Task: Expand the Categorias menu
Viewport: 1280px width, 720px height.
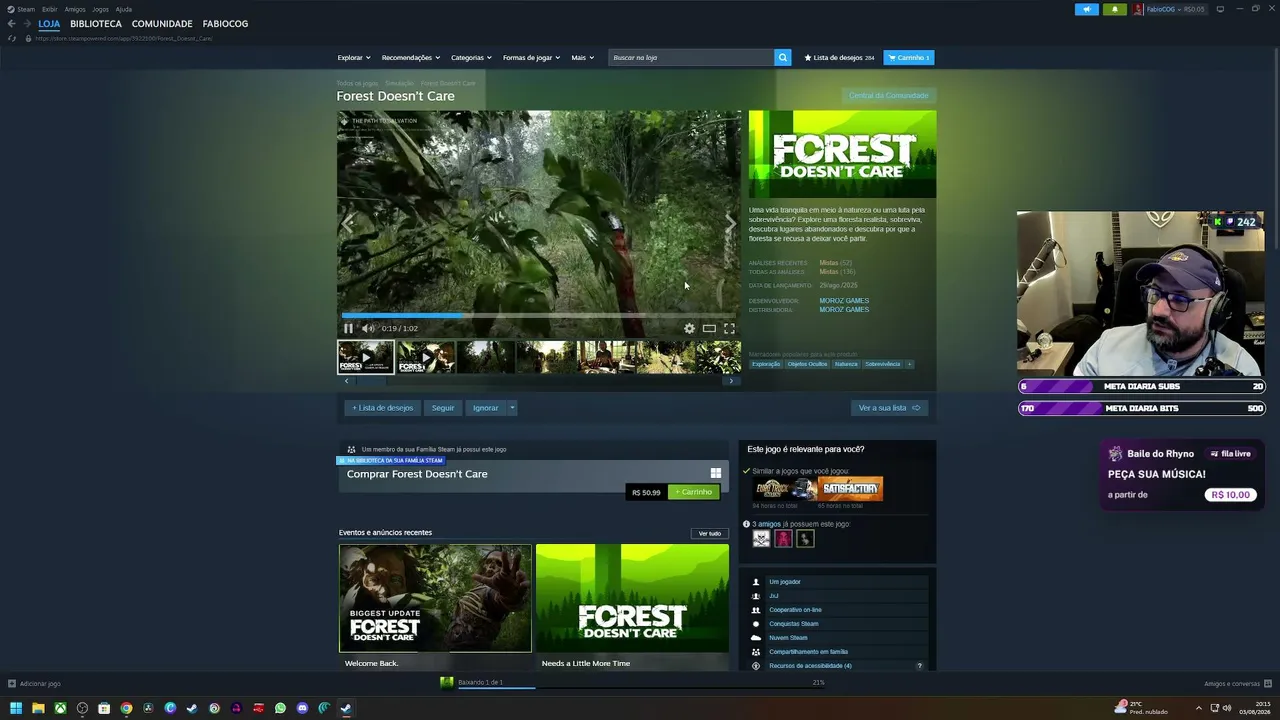Action: pos(471,57)
